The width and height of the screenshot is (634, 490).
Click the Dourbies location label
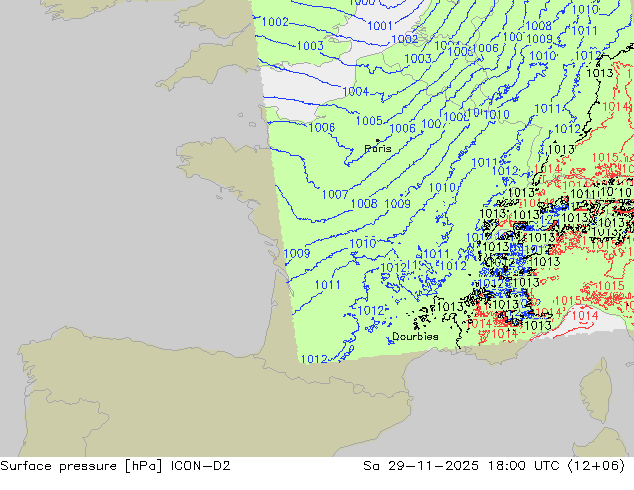click(x=415, y=336)
